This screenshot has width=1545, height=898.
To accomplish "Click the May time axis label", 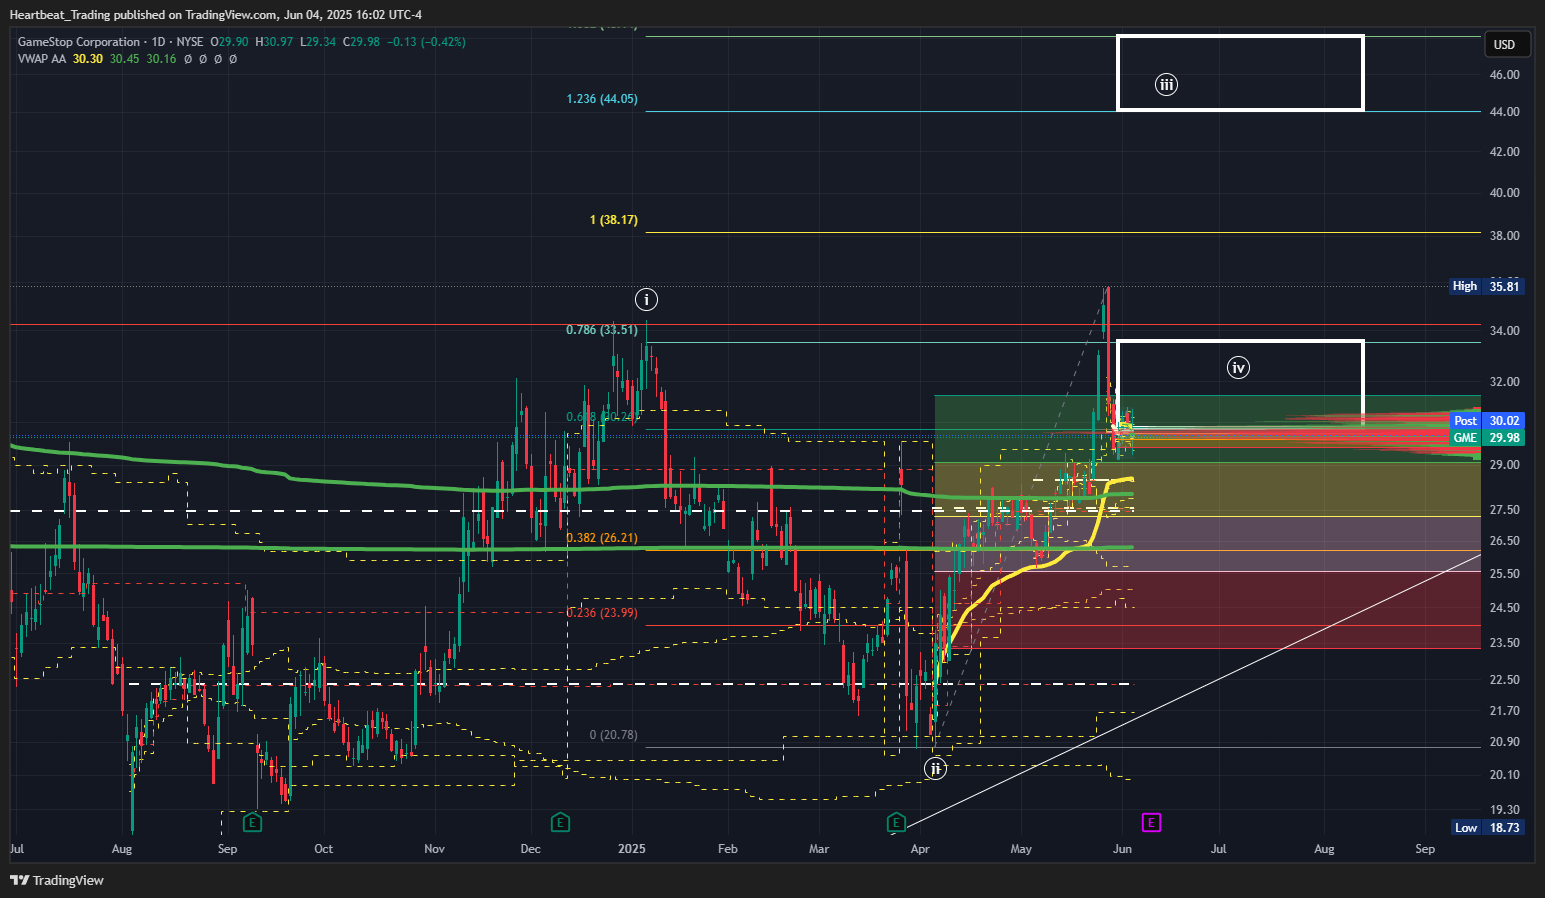I will [1021, 849].
